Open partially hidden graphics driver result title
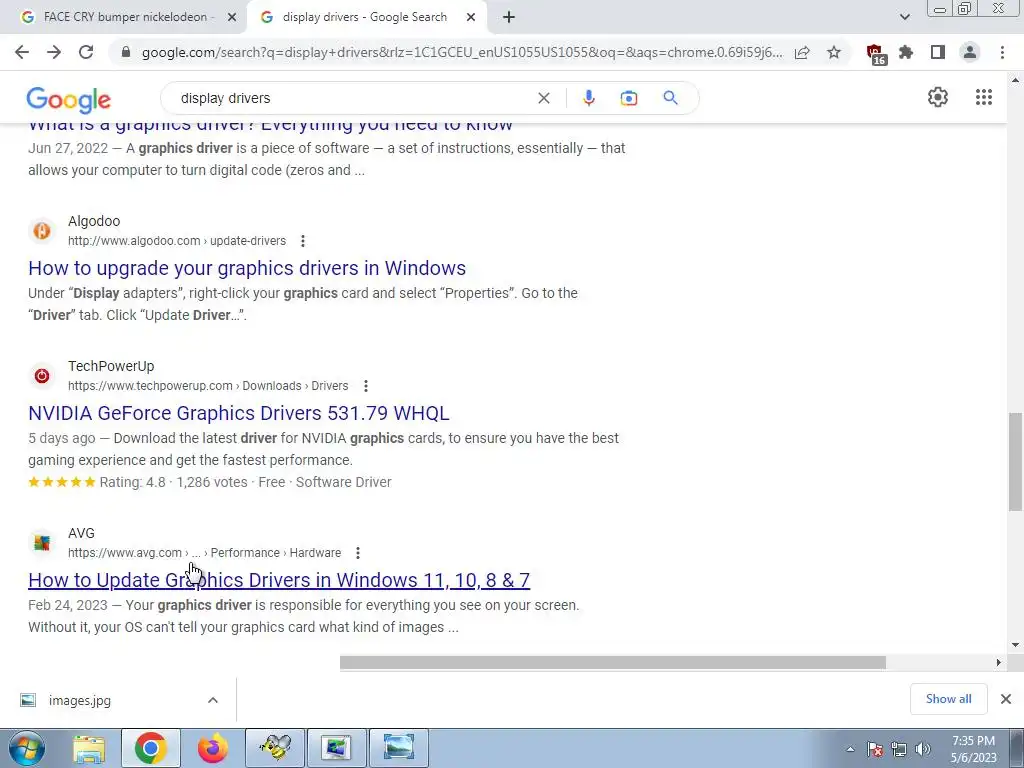 tap(270, 126)
